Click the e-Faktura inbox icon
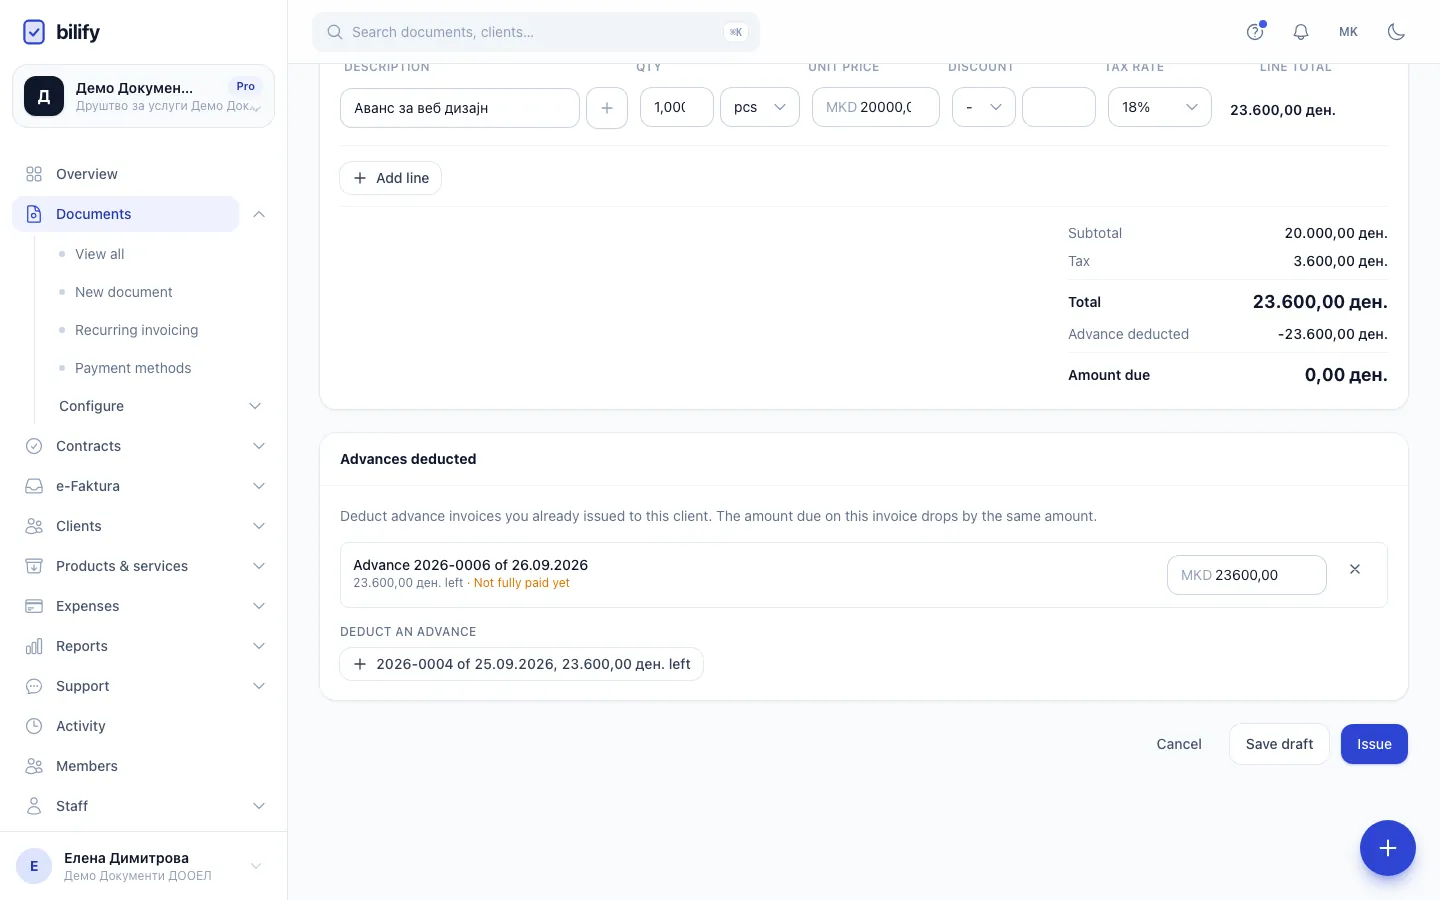This screenshot has height=900, width=1440. [34, 486]
